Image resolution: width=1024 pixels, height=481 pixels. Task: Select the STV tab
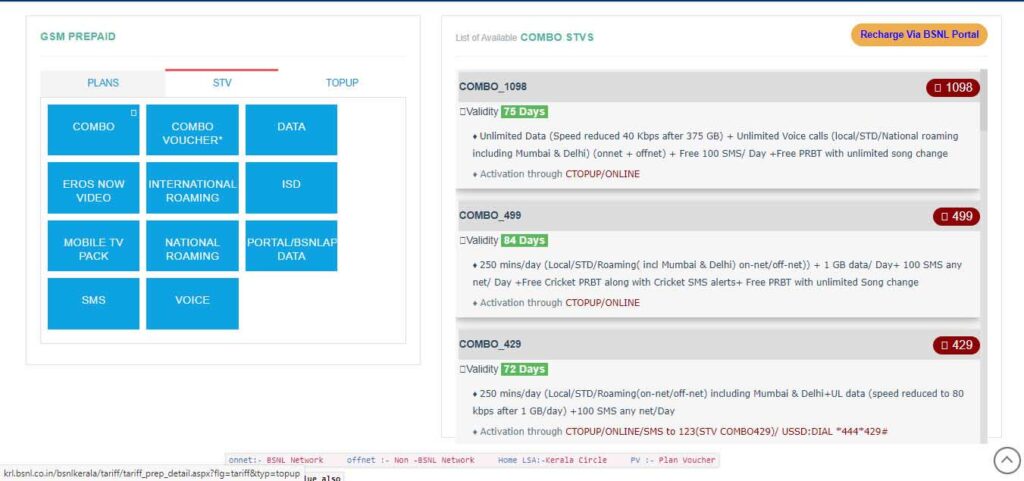[x=222, y=83]
